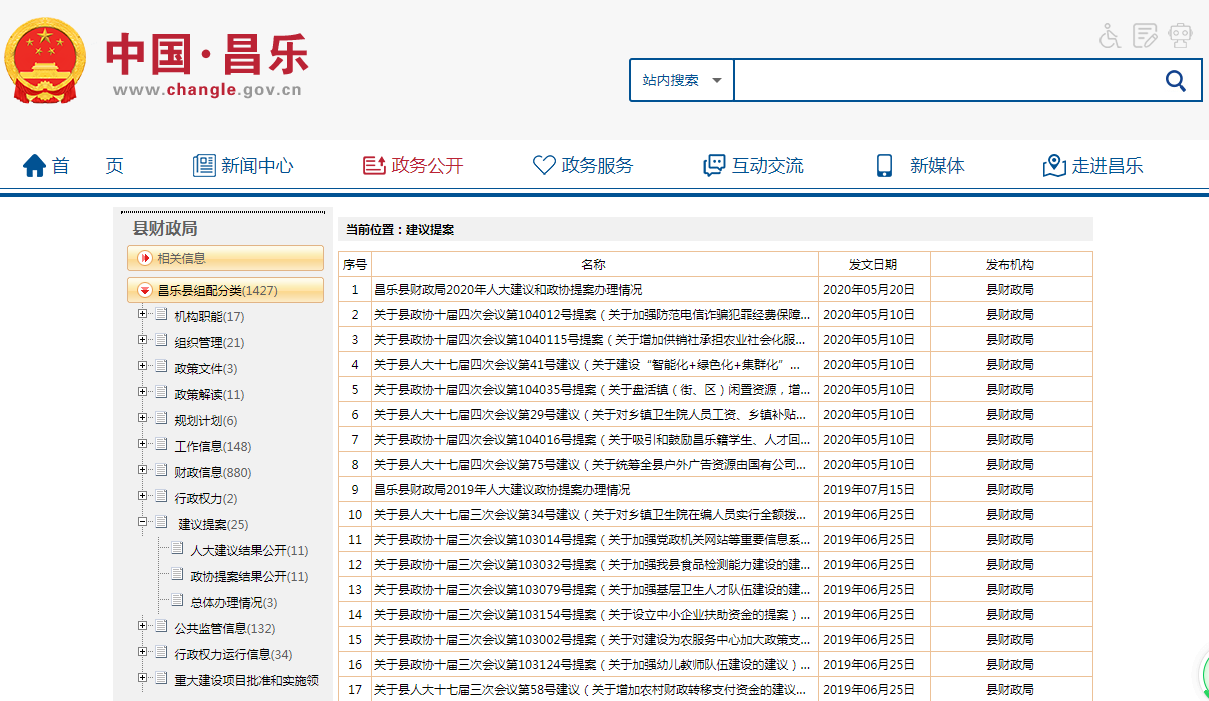Expand the 公共监管信息 tree node
This screenshot has height=701, width=1209.
tap(142, 627)
